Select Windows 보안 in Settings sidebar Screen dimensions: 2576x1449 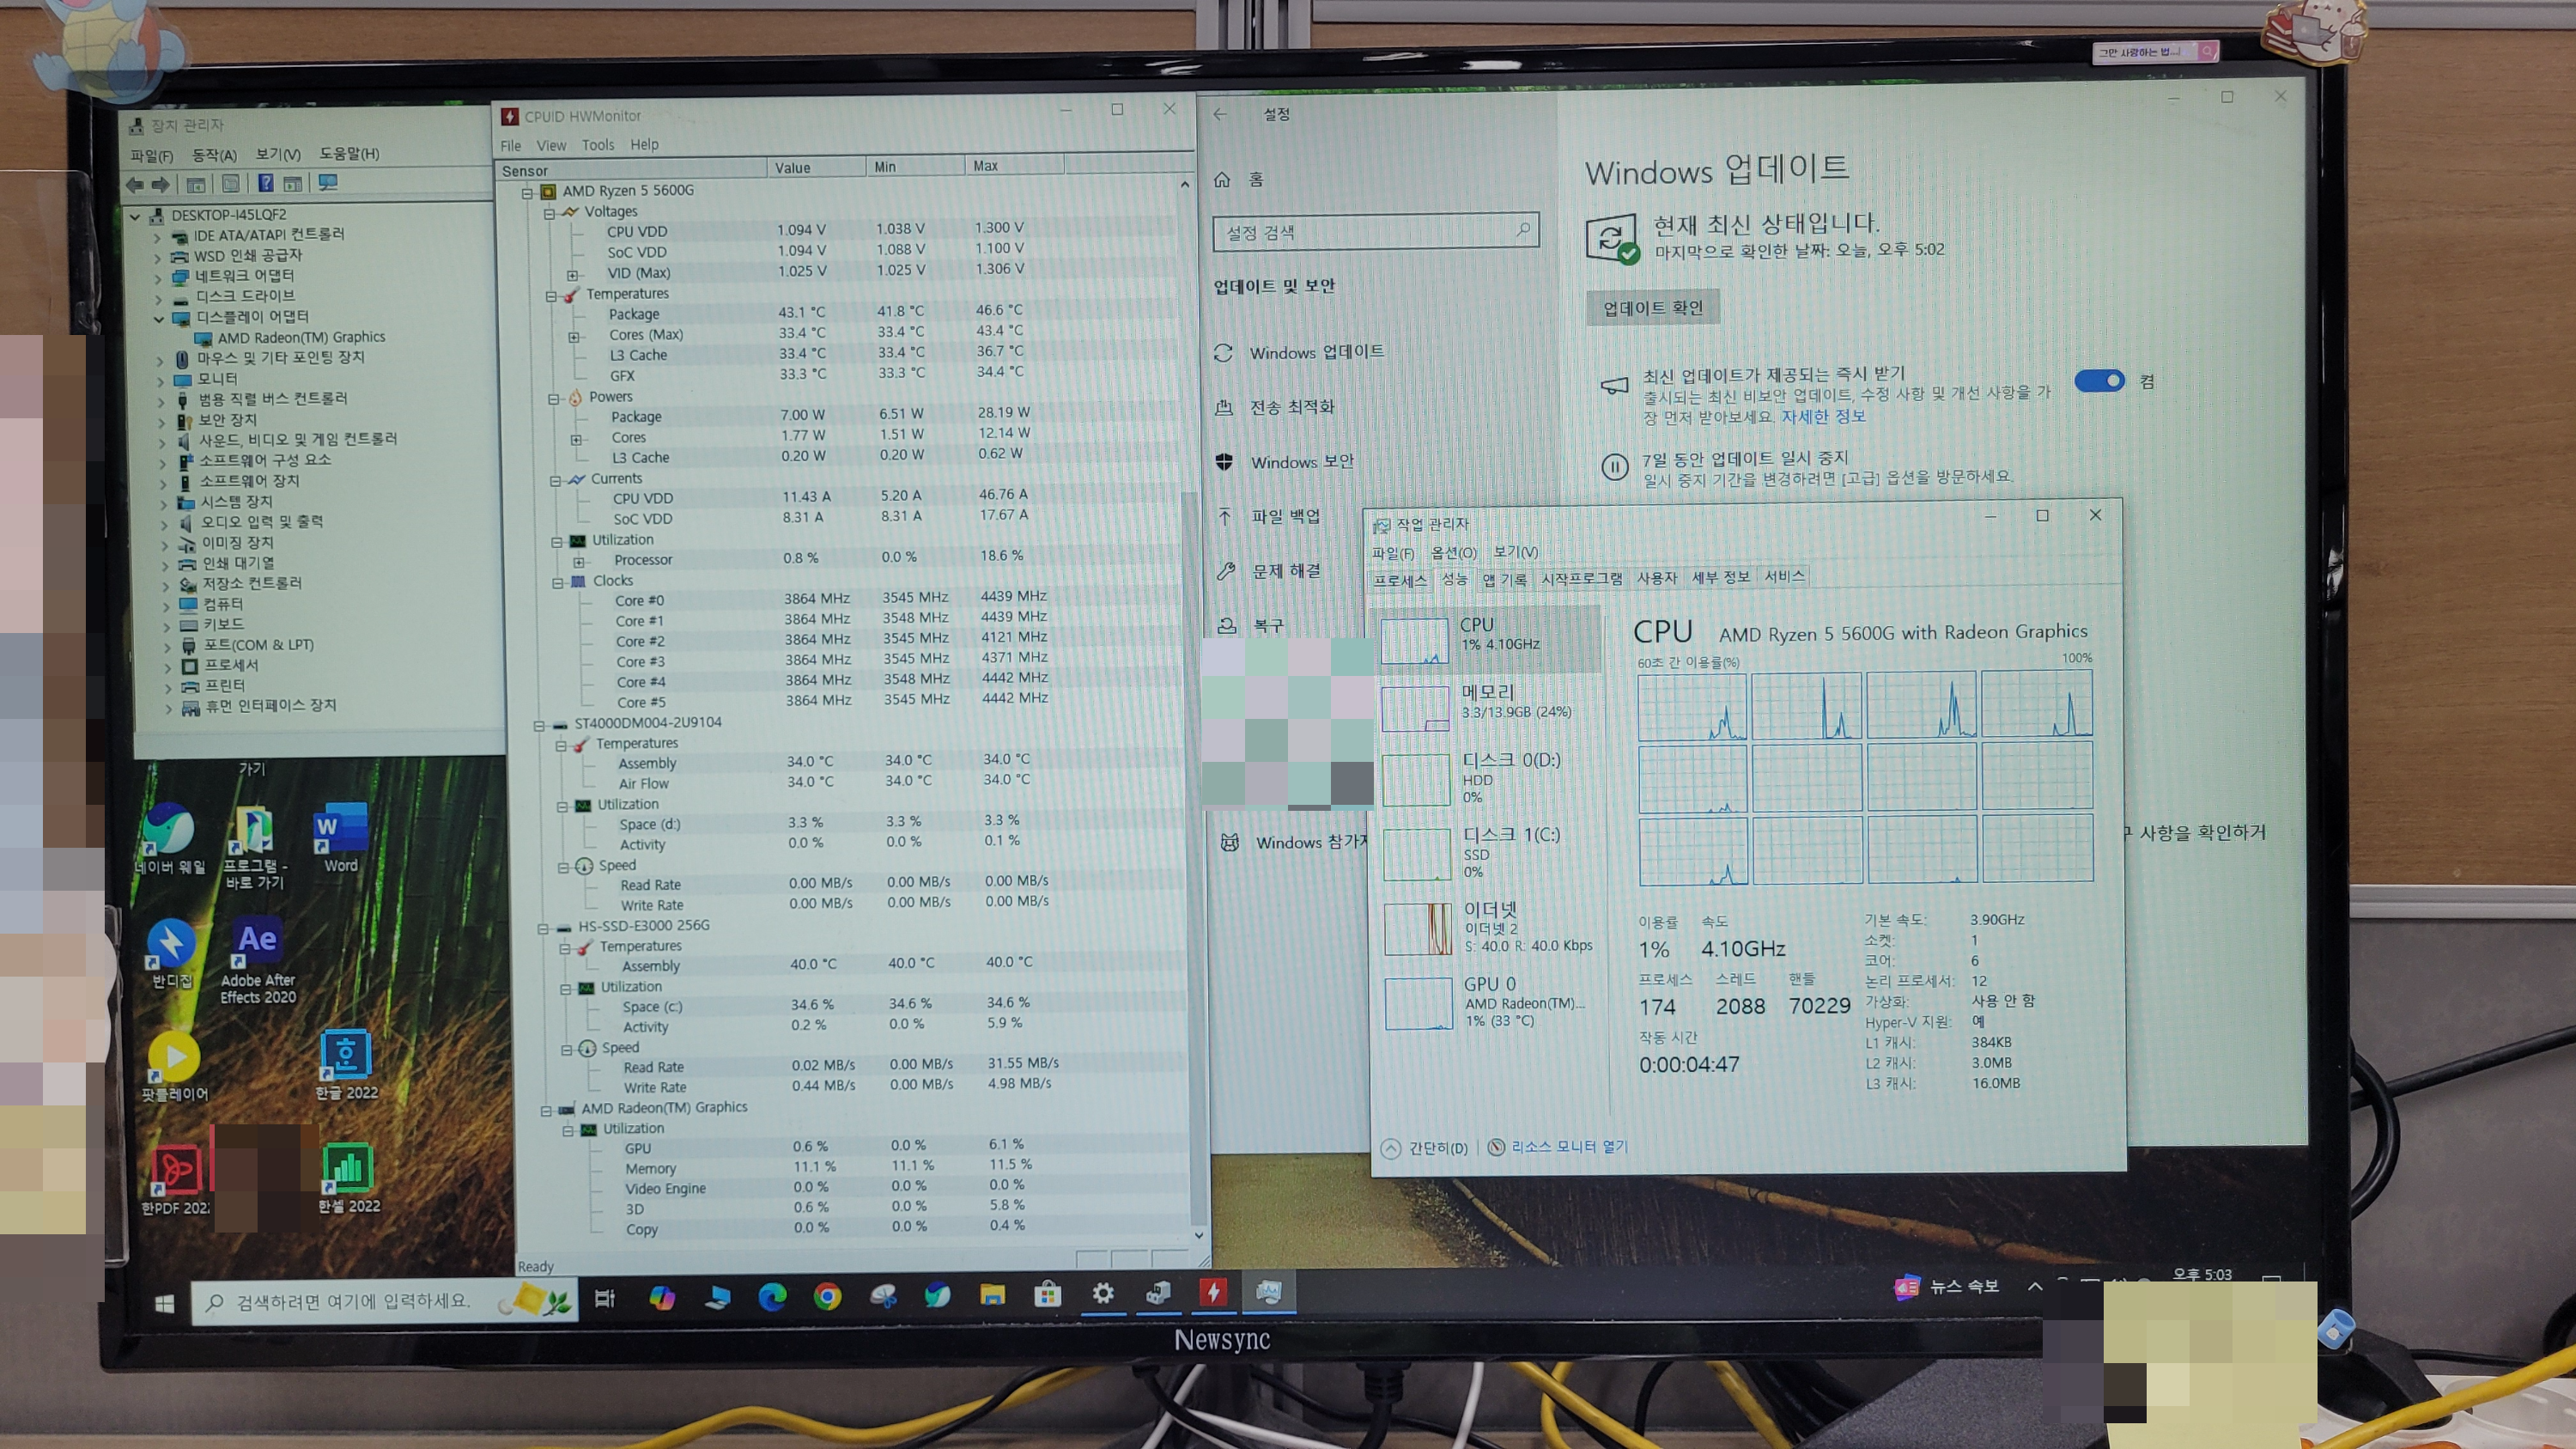(x=1302, y=462)
